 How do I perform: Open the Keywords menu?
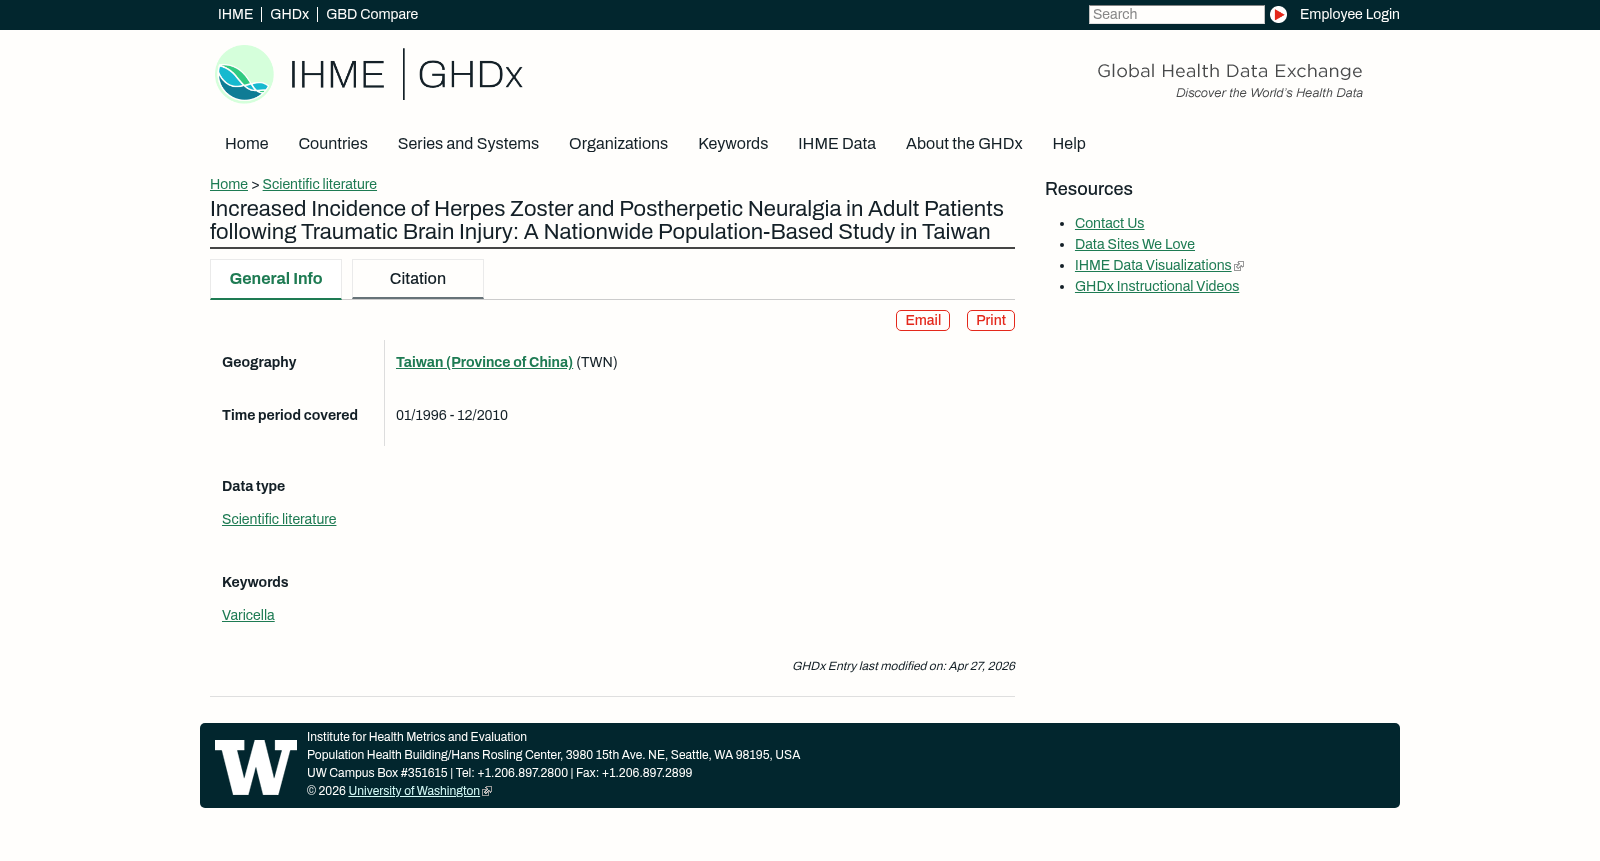click(x=733, y=144)
